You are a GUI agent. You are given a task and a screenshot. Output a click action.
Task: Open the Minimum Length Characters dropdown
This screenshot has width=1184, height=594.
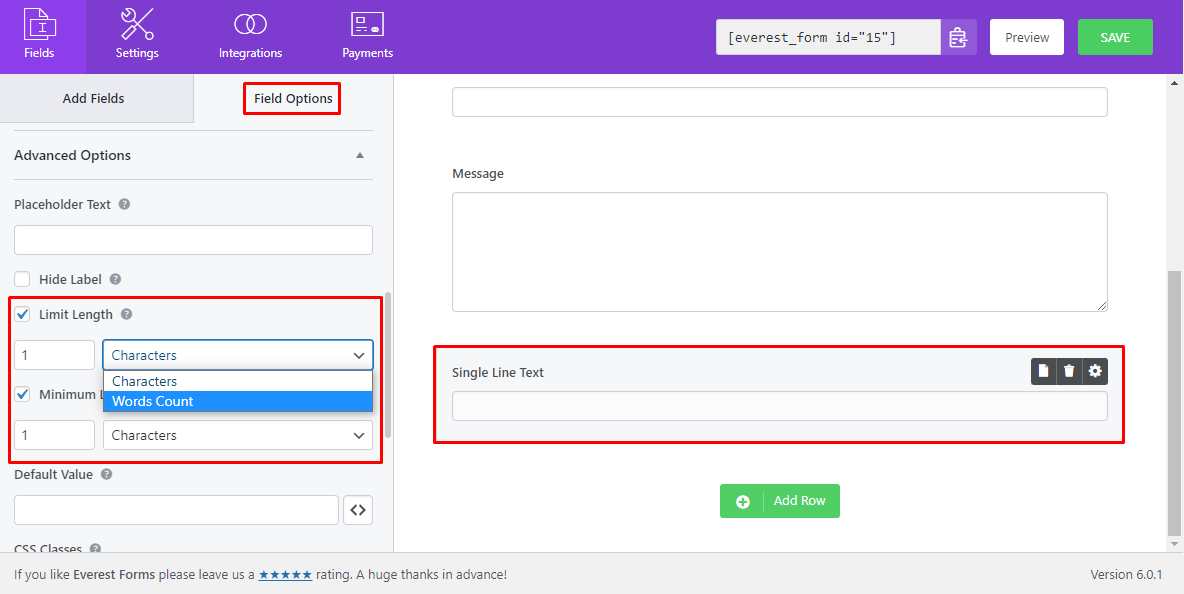click(x=237, y=434)
